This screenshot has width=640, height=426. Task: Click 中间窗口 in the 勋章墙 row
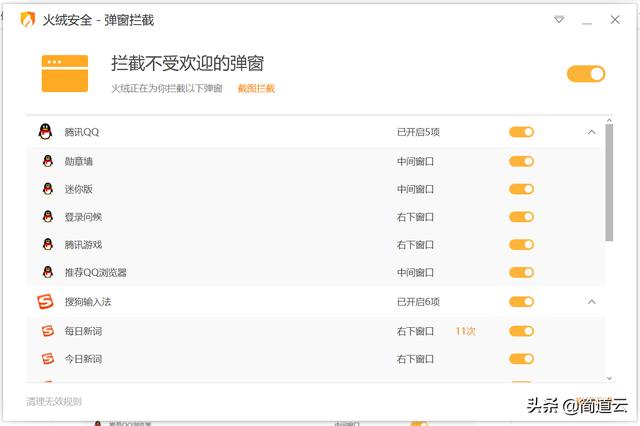(x=415, y=161)
